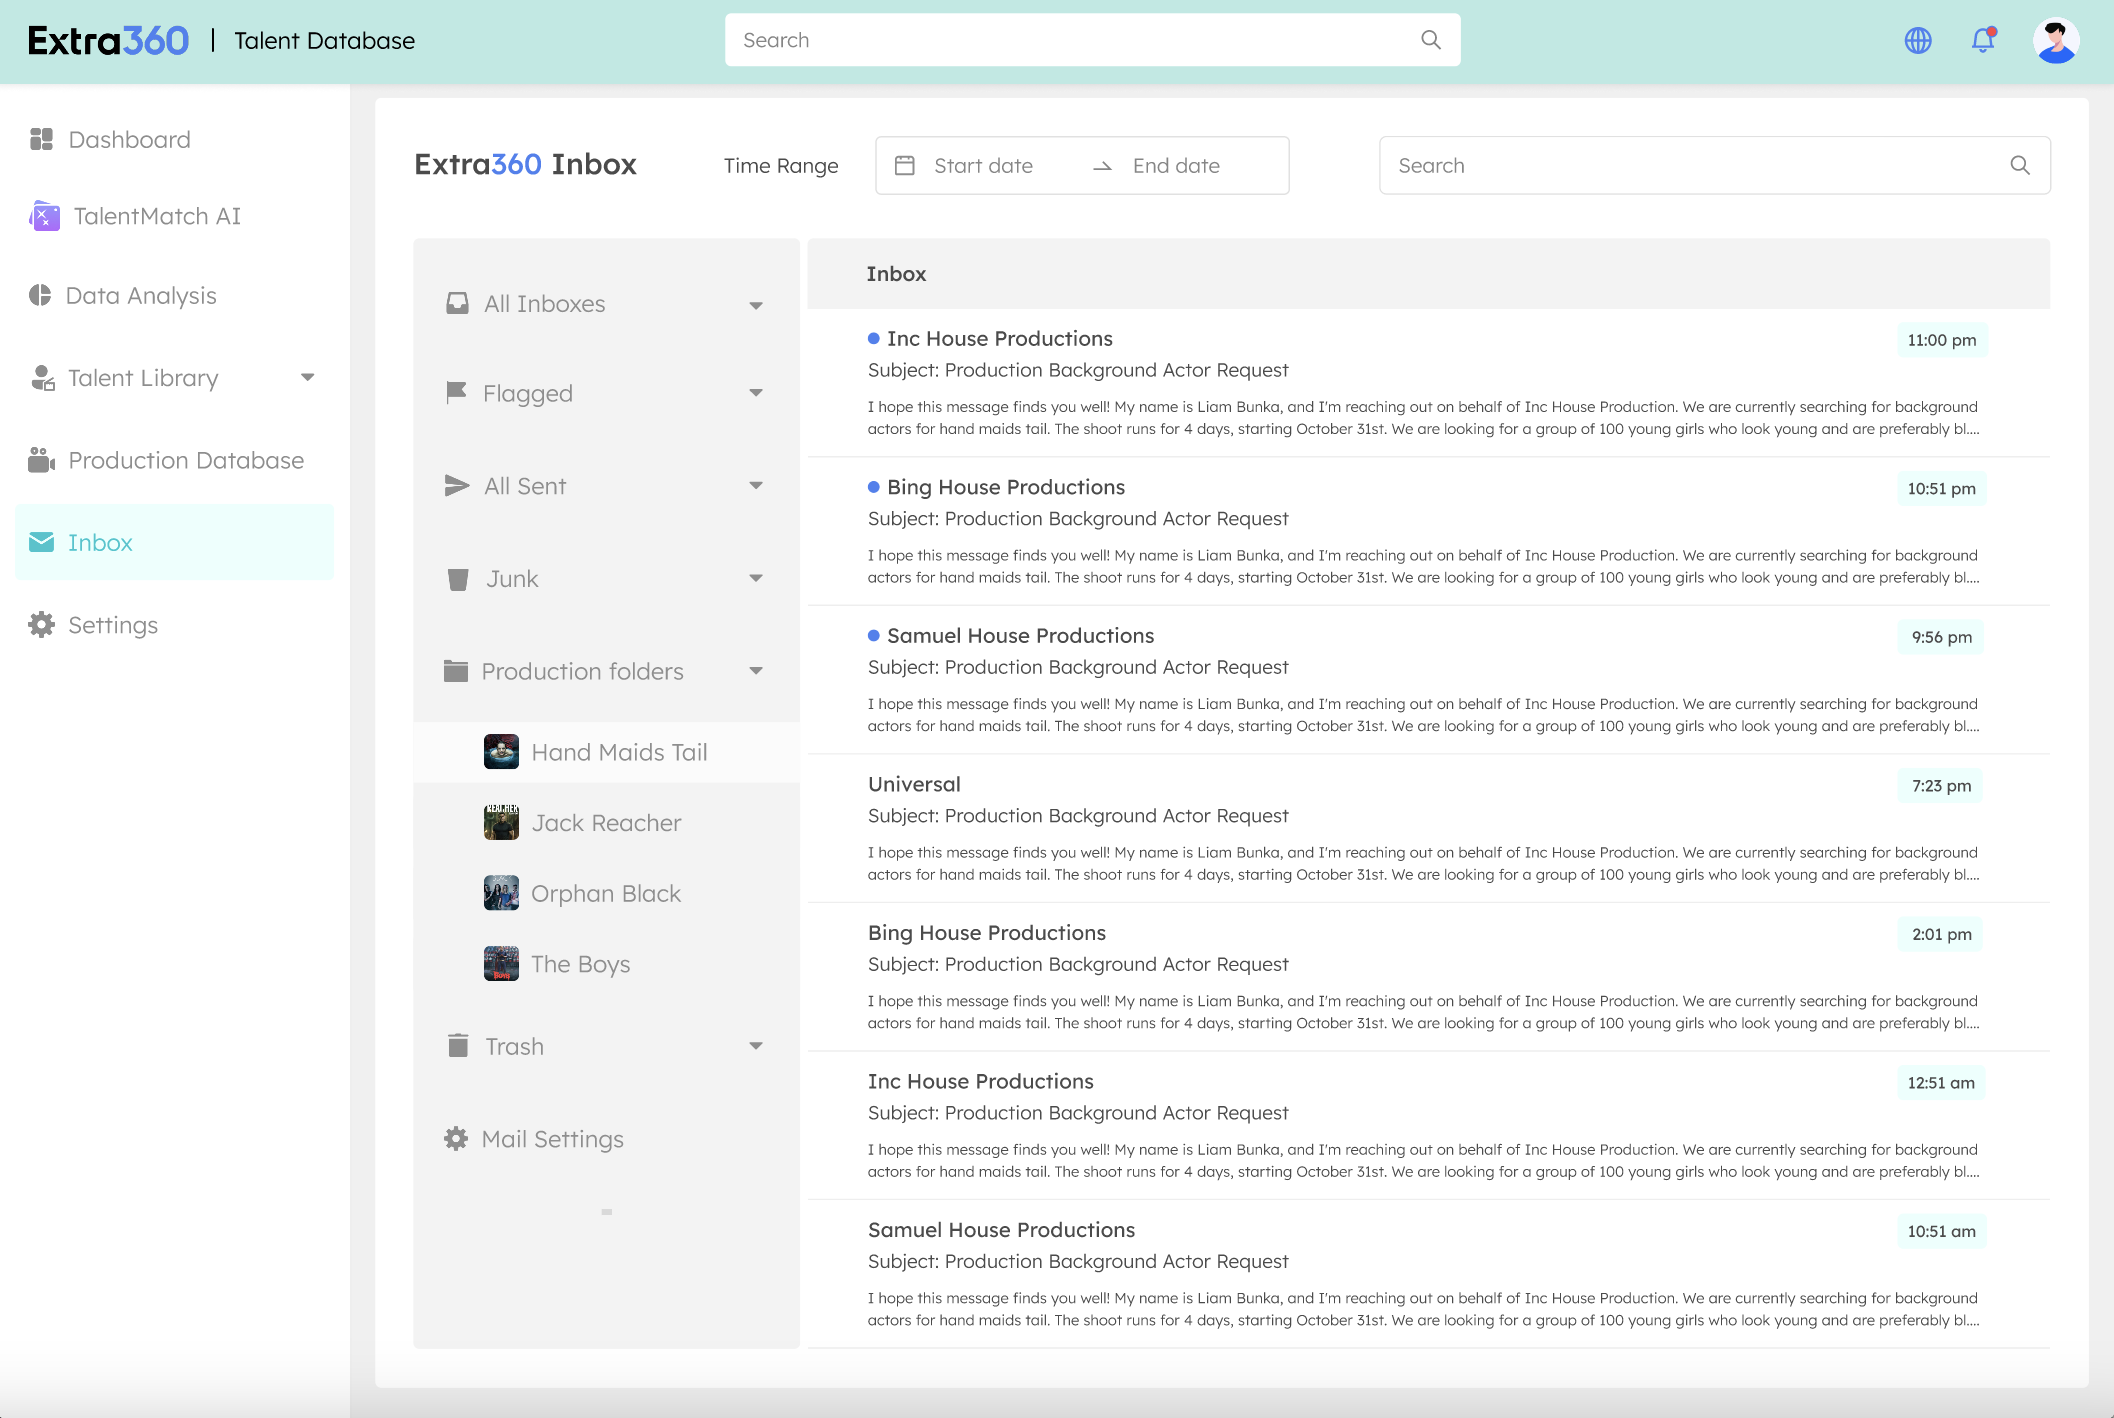Click the 7:23 pm timestamp badge
Screen dimensions: 2114x1418
[1941, 785]
